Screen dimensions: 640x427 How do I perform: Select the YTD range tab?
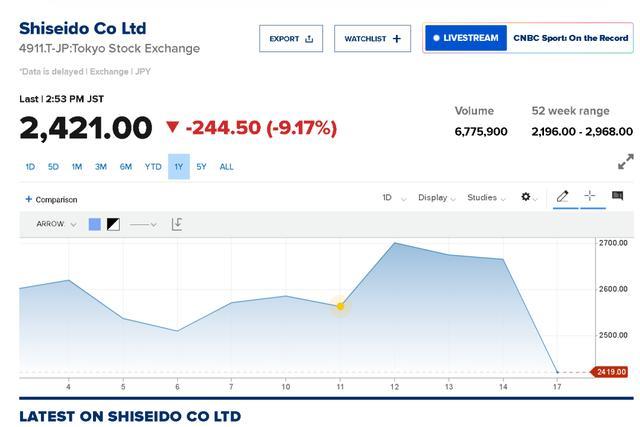point(153,167)
